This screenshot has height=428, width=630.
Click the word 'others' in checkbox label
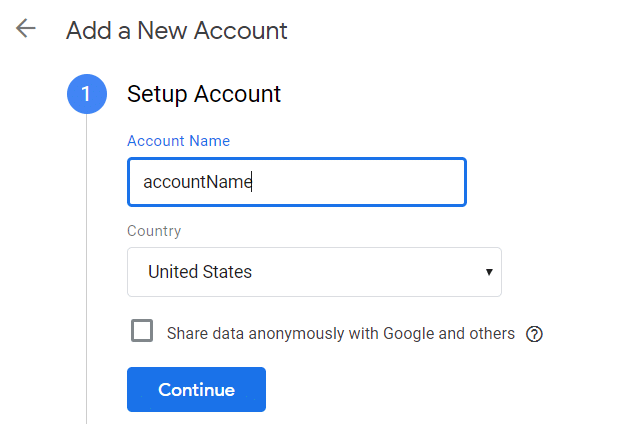click(492, 334)
